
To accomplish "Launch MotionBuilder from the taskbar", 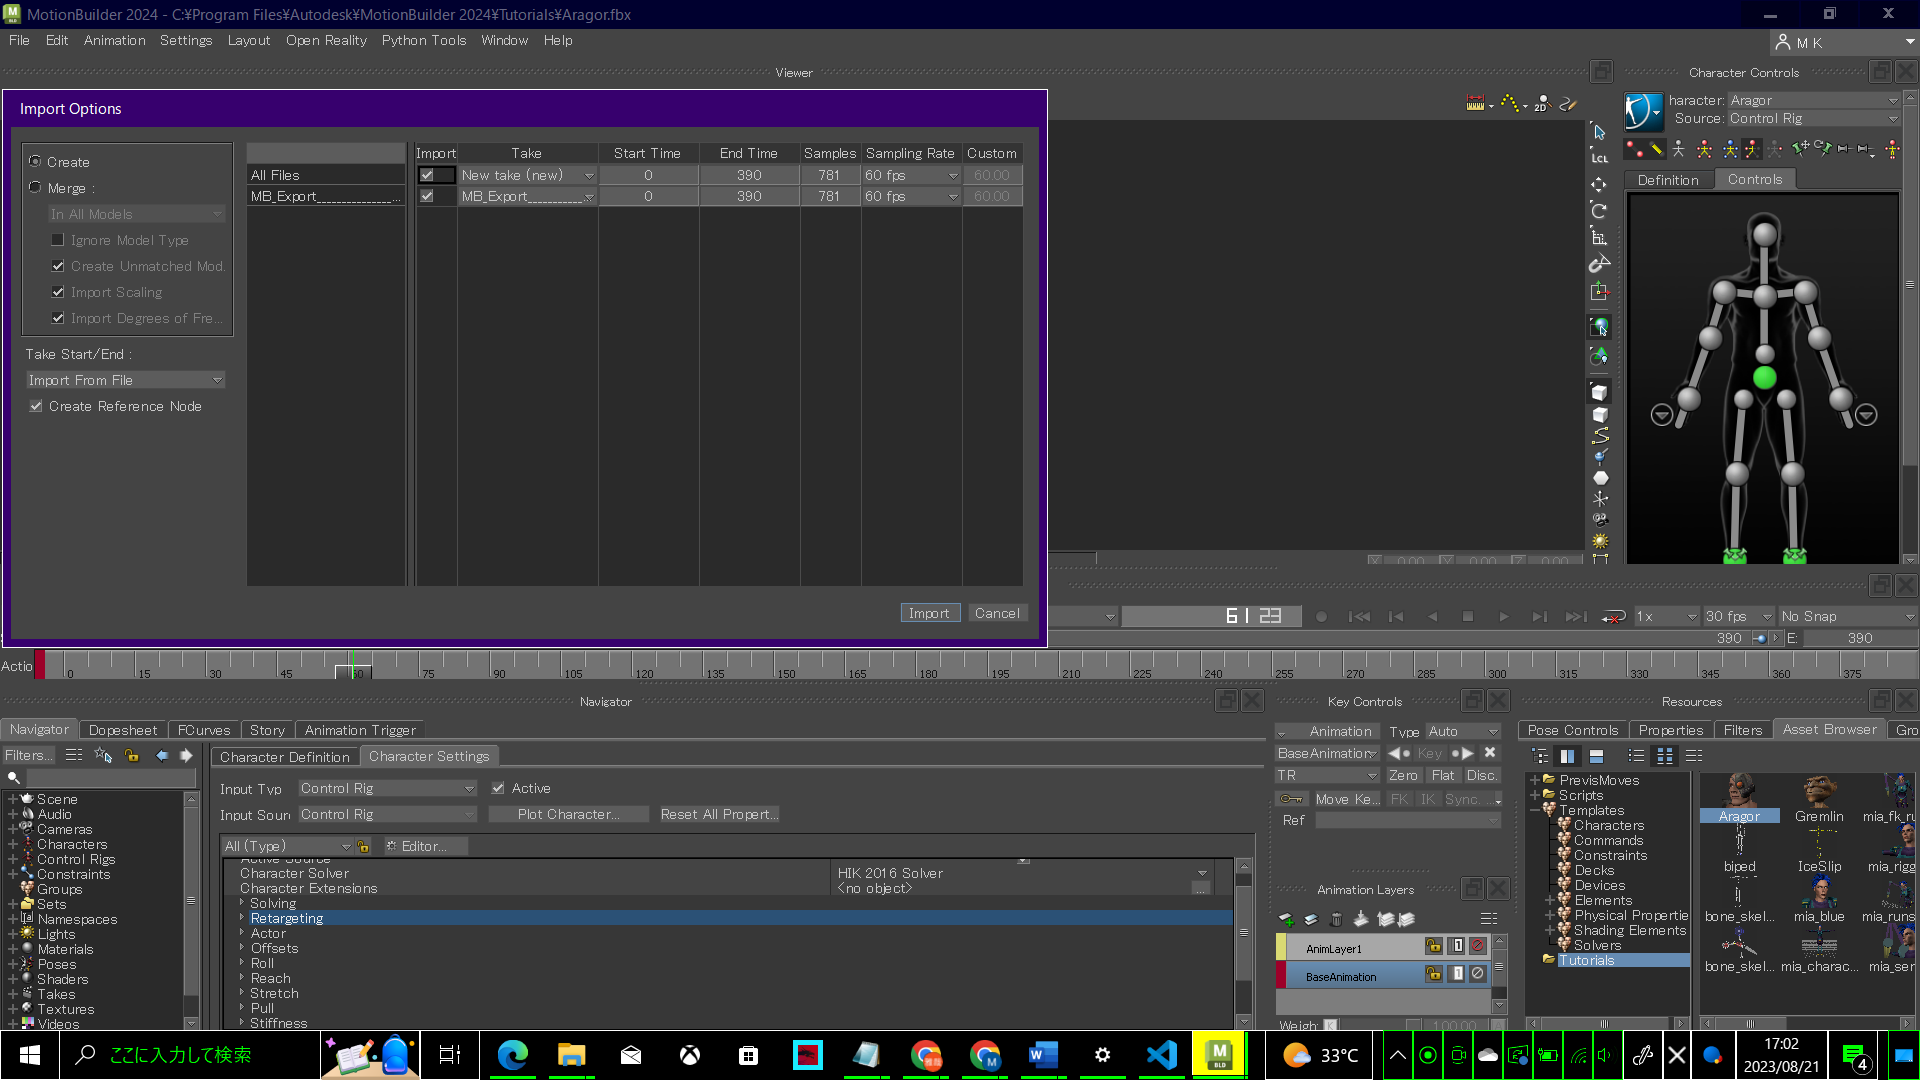I will 1218,1055.
